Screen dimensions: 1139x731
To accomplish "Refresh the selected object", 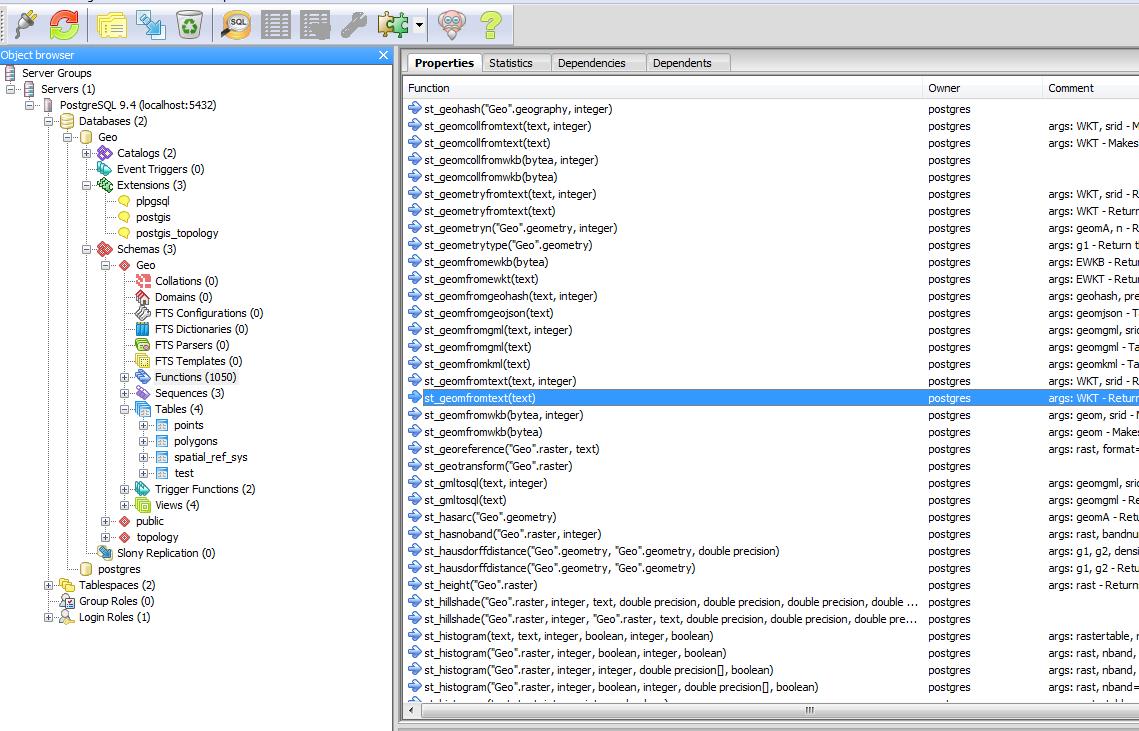I will click(64, 24).
